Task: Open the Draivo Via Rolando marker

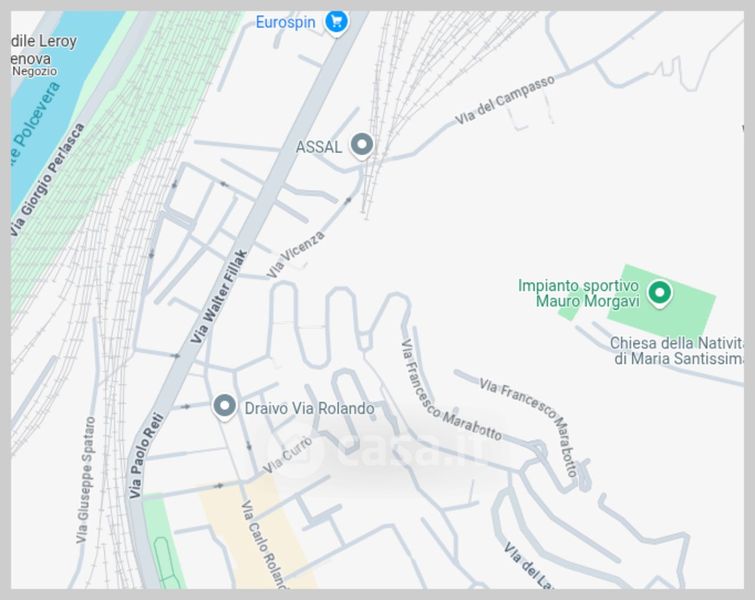Action: point(224,407)
